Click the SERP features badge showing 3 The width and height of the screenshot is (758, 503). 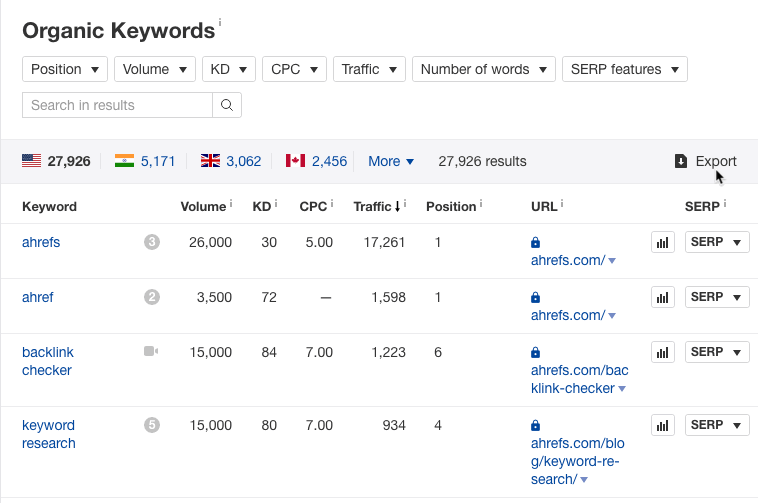pos(152,242)
